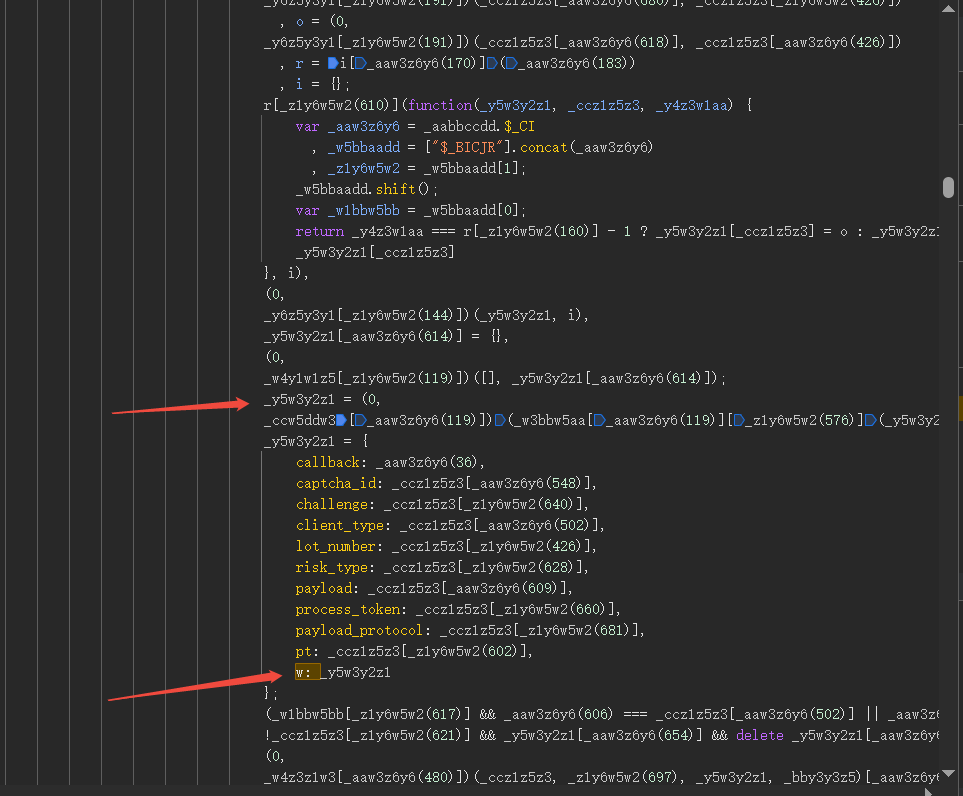Click the 'o = (0,' declaration
Screen dimensions: 963x796
322,21
